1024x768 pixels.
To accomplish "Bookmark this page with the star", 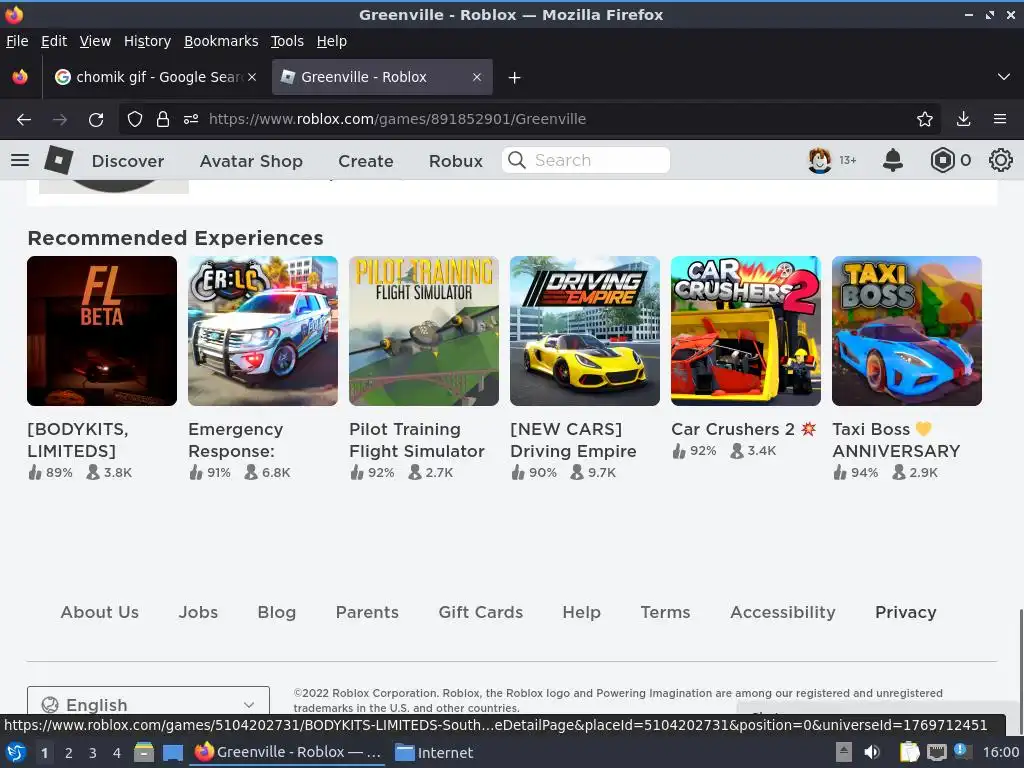I will (x=924, y=119).
